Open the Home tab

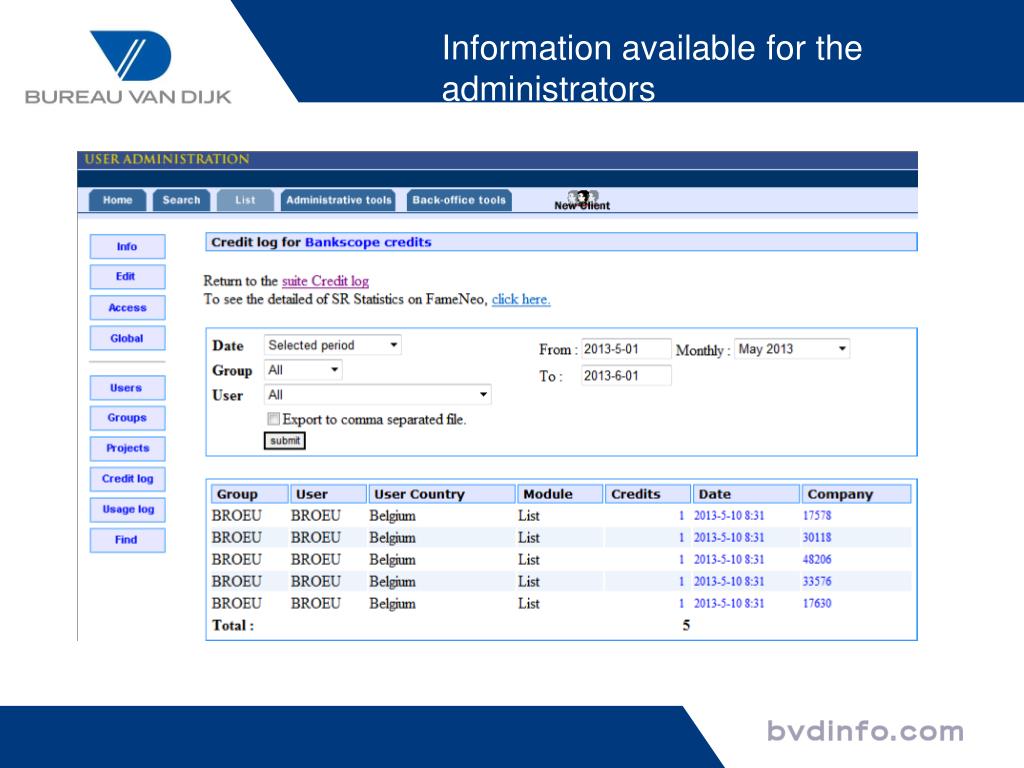coord(118,200)
